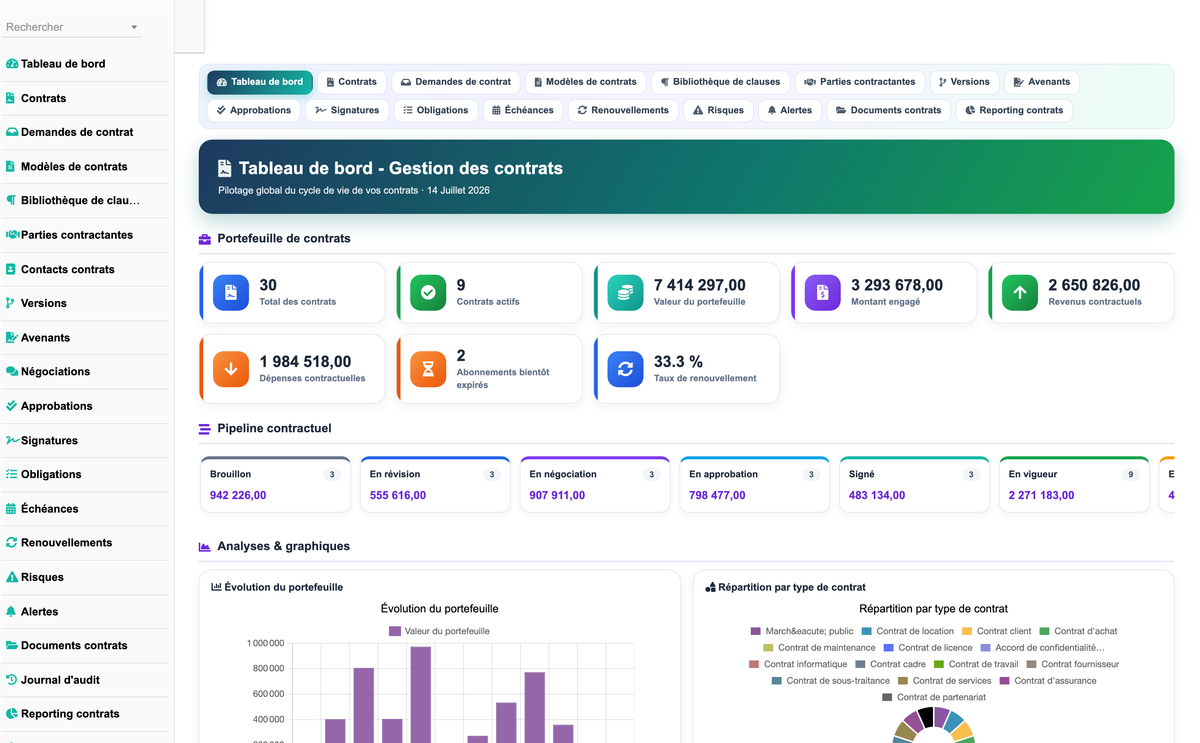Viewport: 1200px width, 743px height.
Task: Open the Reporting contrats top tab
Action: click(x=1014, y=110)
